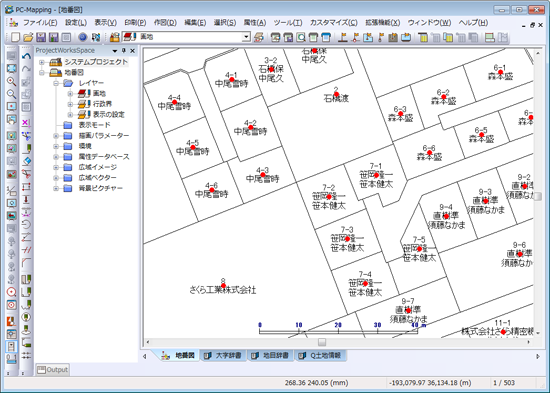This screenshot has width=550, height=393.
Task: Open the ファイル menu
Action: (40, 23)
